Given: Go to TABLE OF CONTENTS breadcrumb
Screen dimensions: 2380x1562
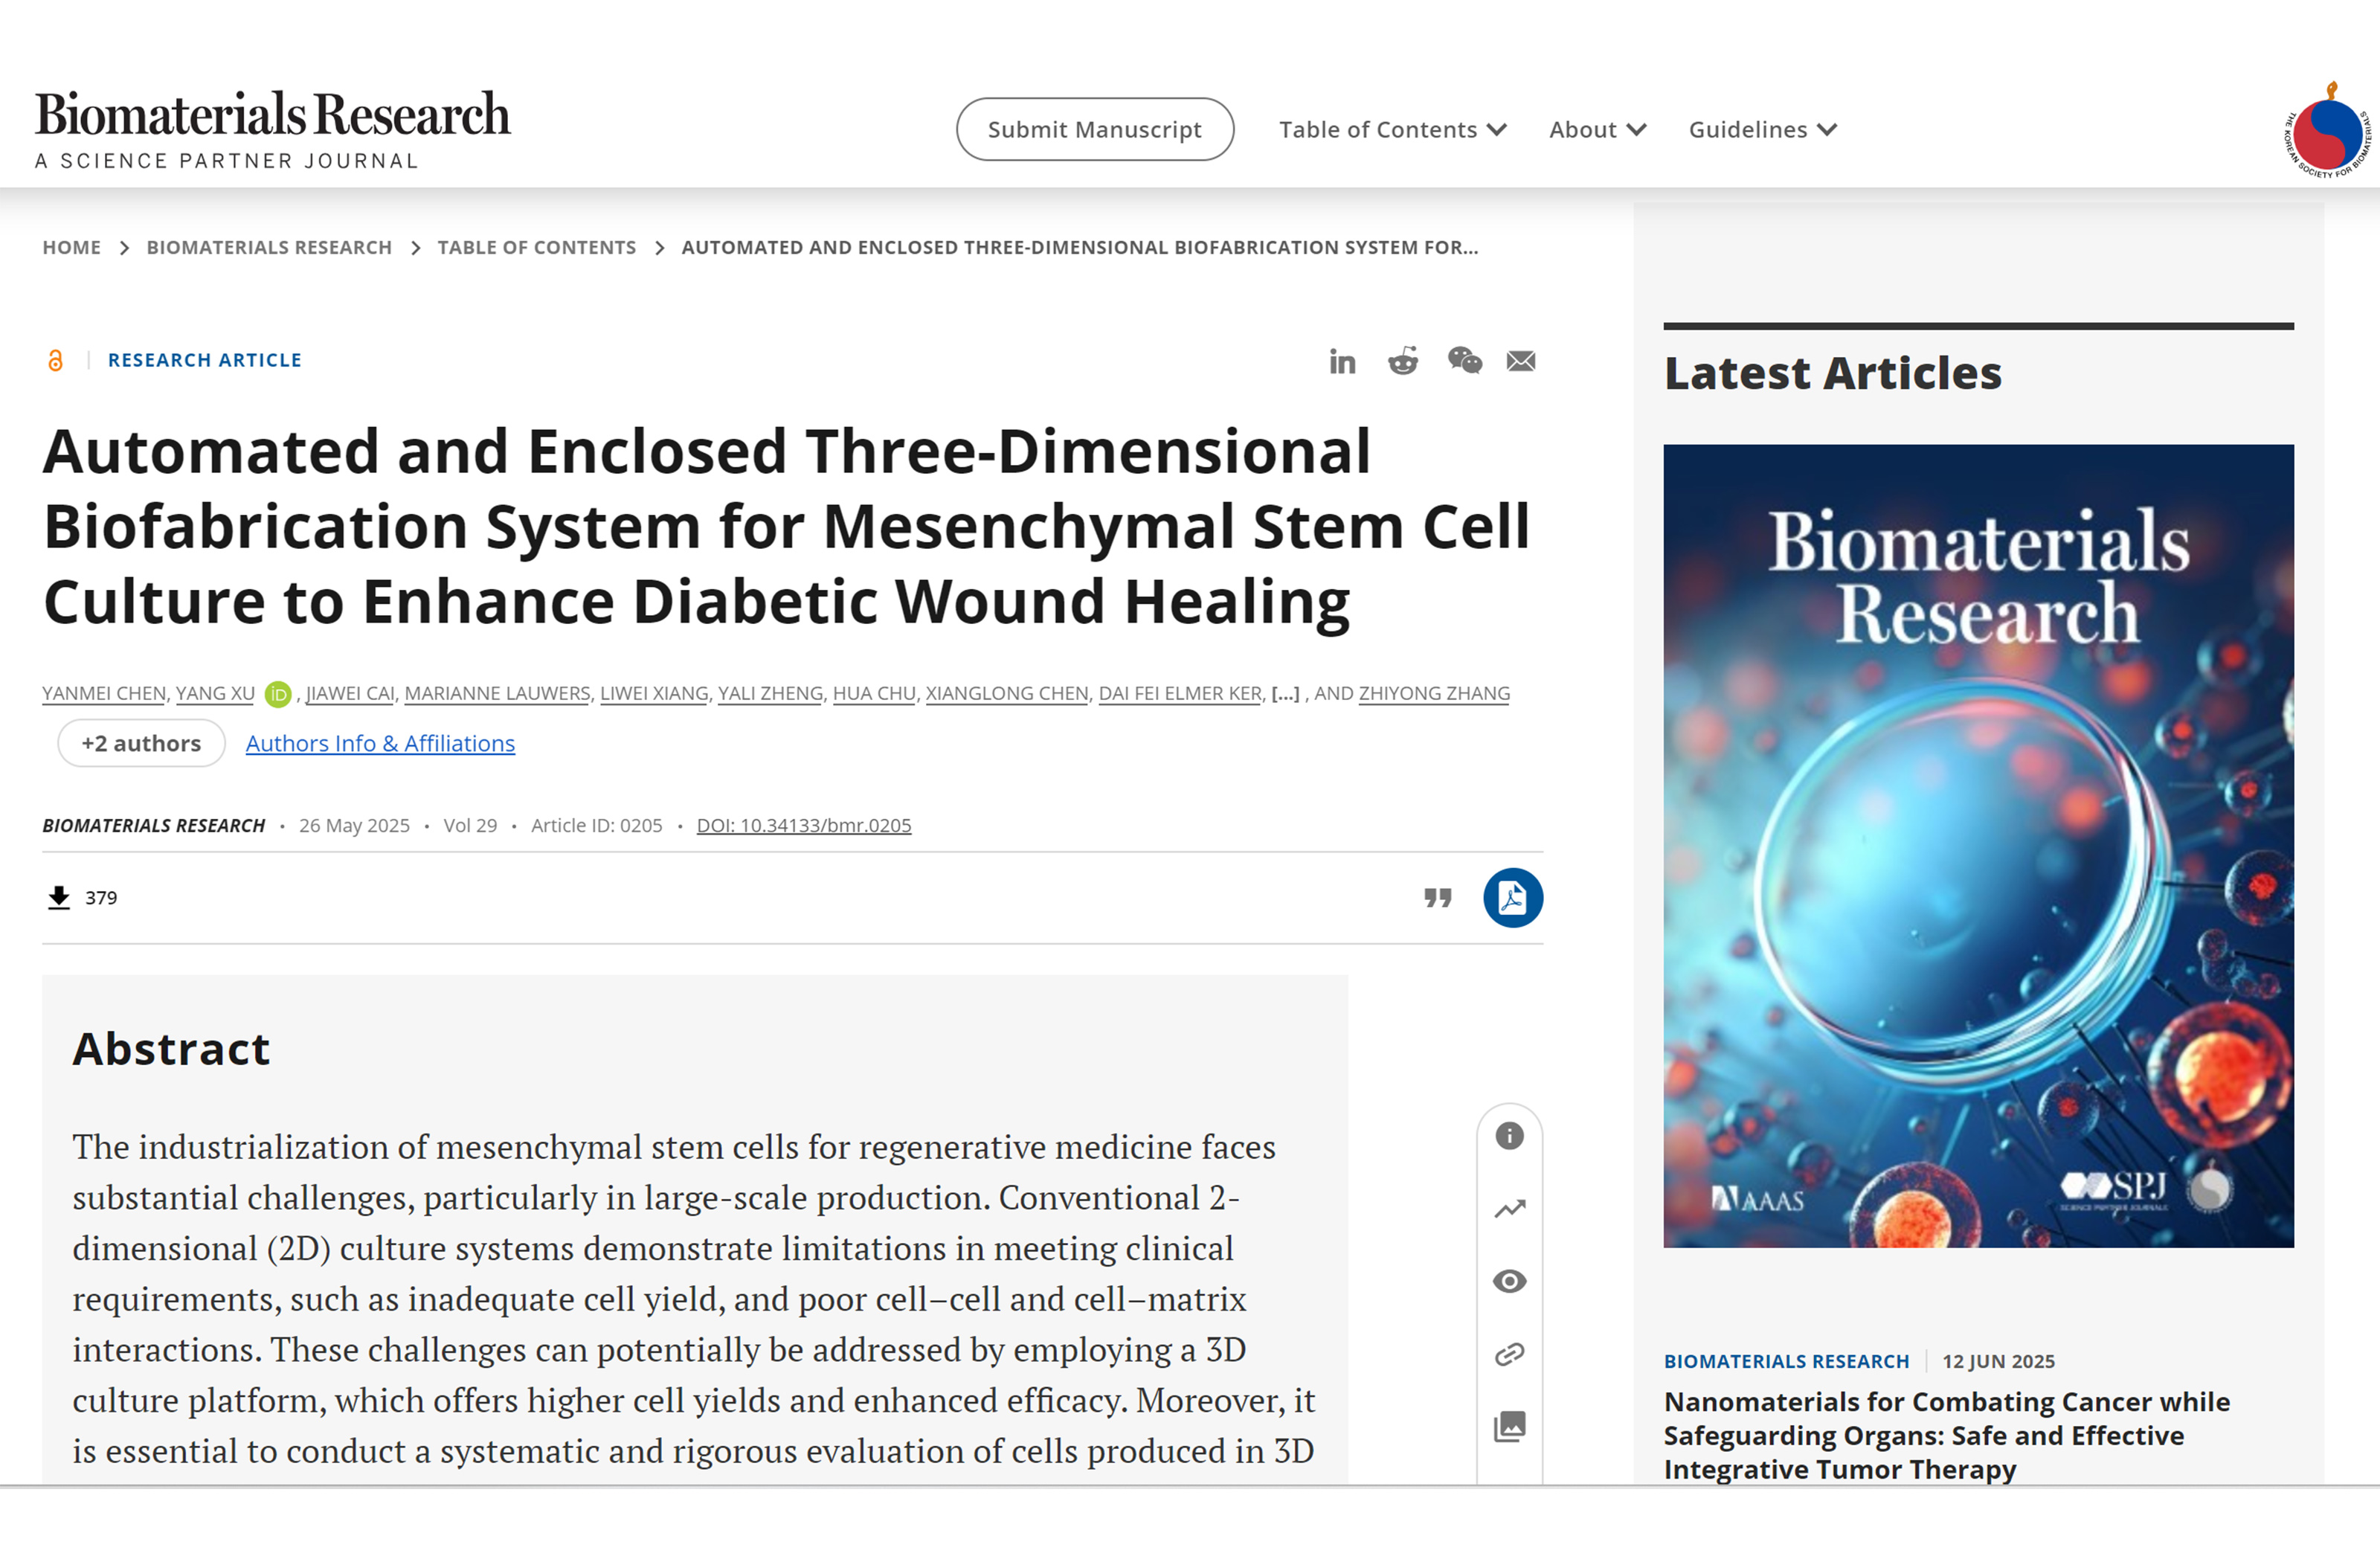Looking at the screenshot, I should 537,248.
